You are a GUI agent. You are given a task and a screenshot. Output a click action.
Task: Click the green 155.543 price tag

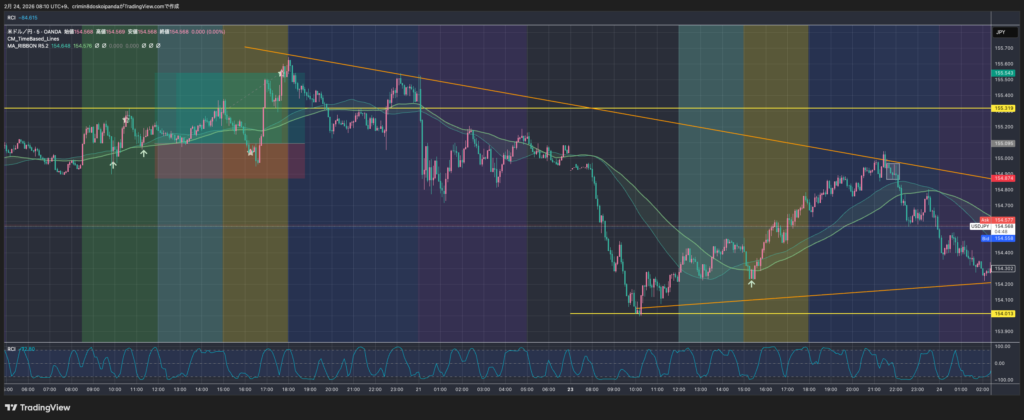[x=1003, y=73]
